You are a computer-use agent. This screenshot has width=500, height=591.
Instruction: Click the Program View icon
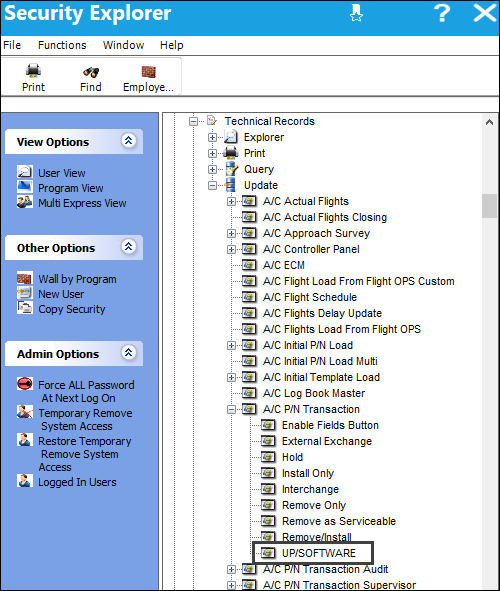(x=25, y=187)
